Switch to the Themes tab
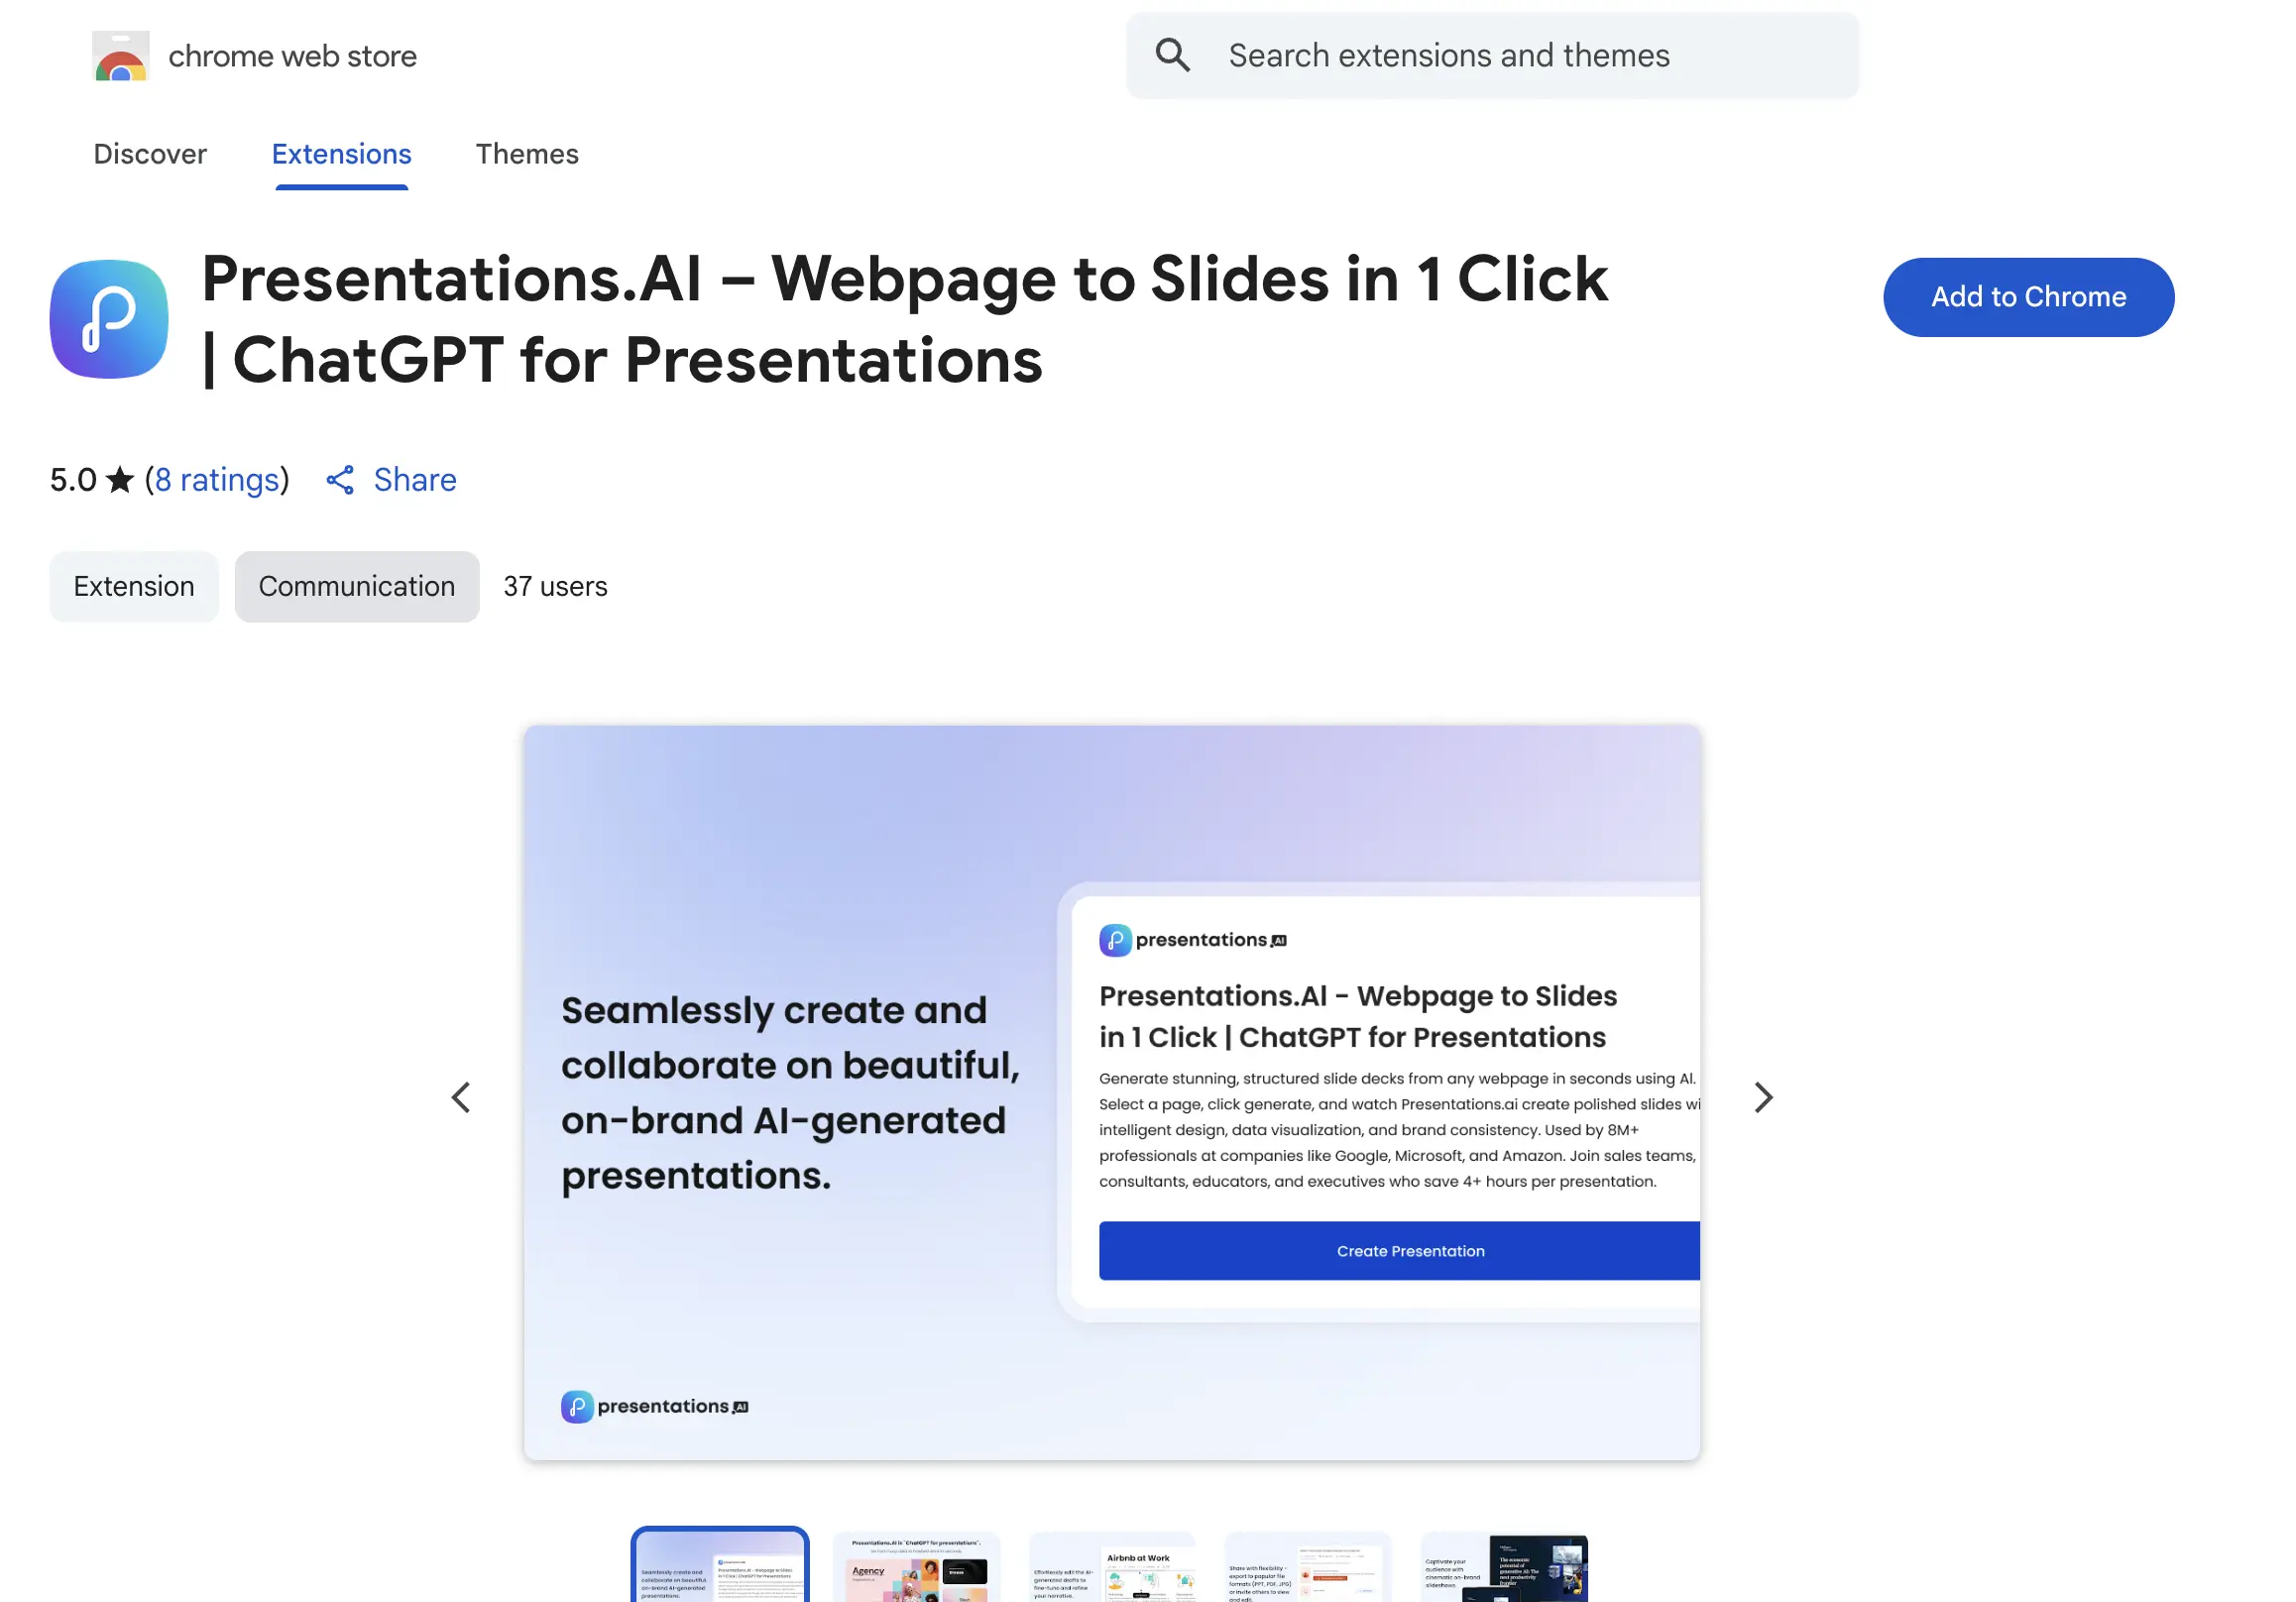 (527, 154)
